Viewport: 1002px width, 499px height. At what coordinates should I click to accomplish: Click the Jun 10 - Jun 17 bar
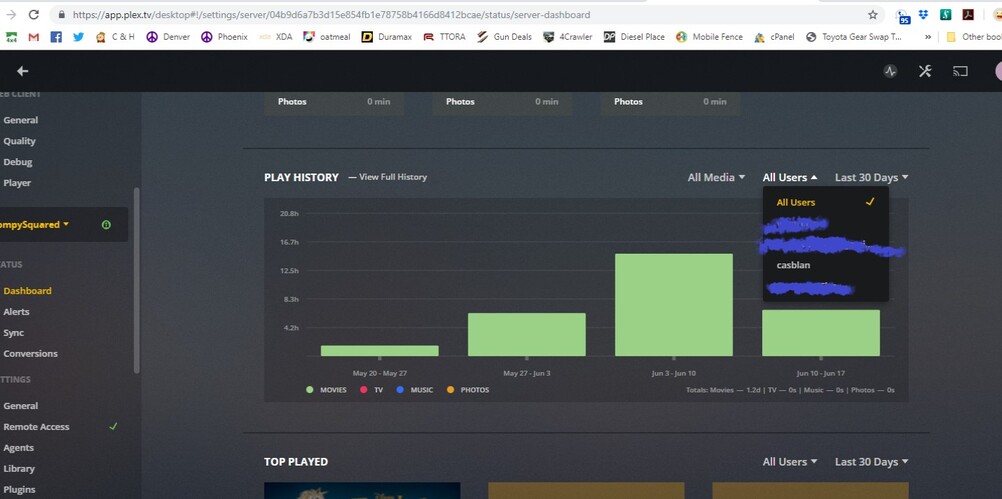(x=821, y=333)
